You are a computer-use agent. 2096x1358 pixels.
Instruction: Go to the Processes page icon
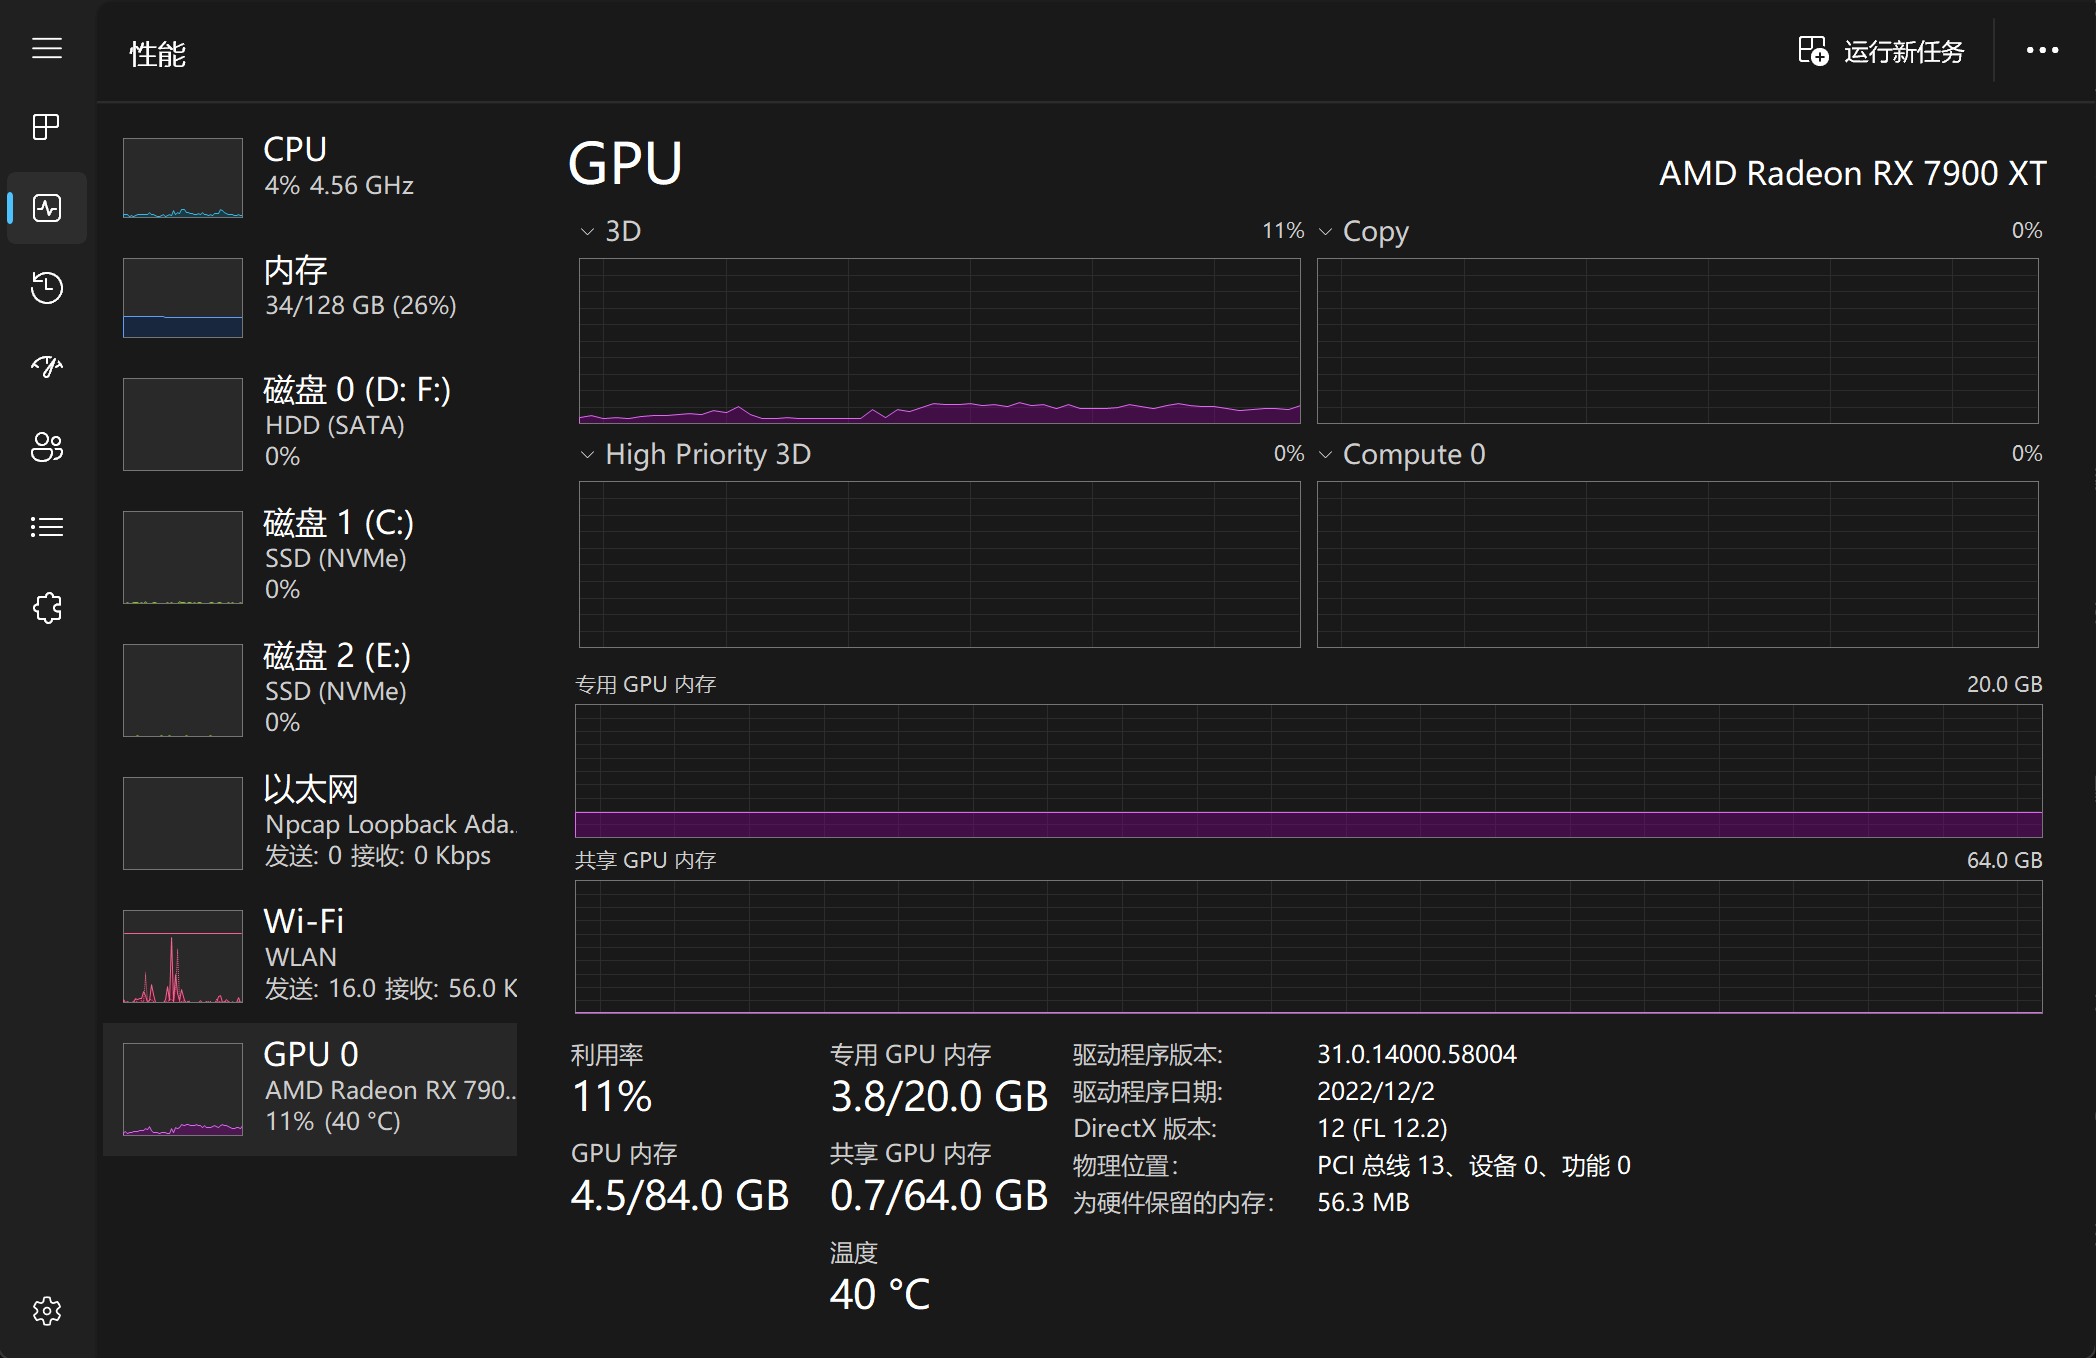click(47, 127)
